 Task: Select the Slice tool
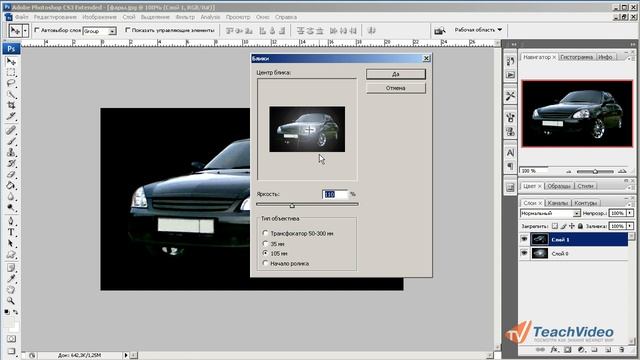point(11,116)
